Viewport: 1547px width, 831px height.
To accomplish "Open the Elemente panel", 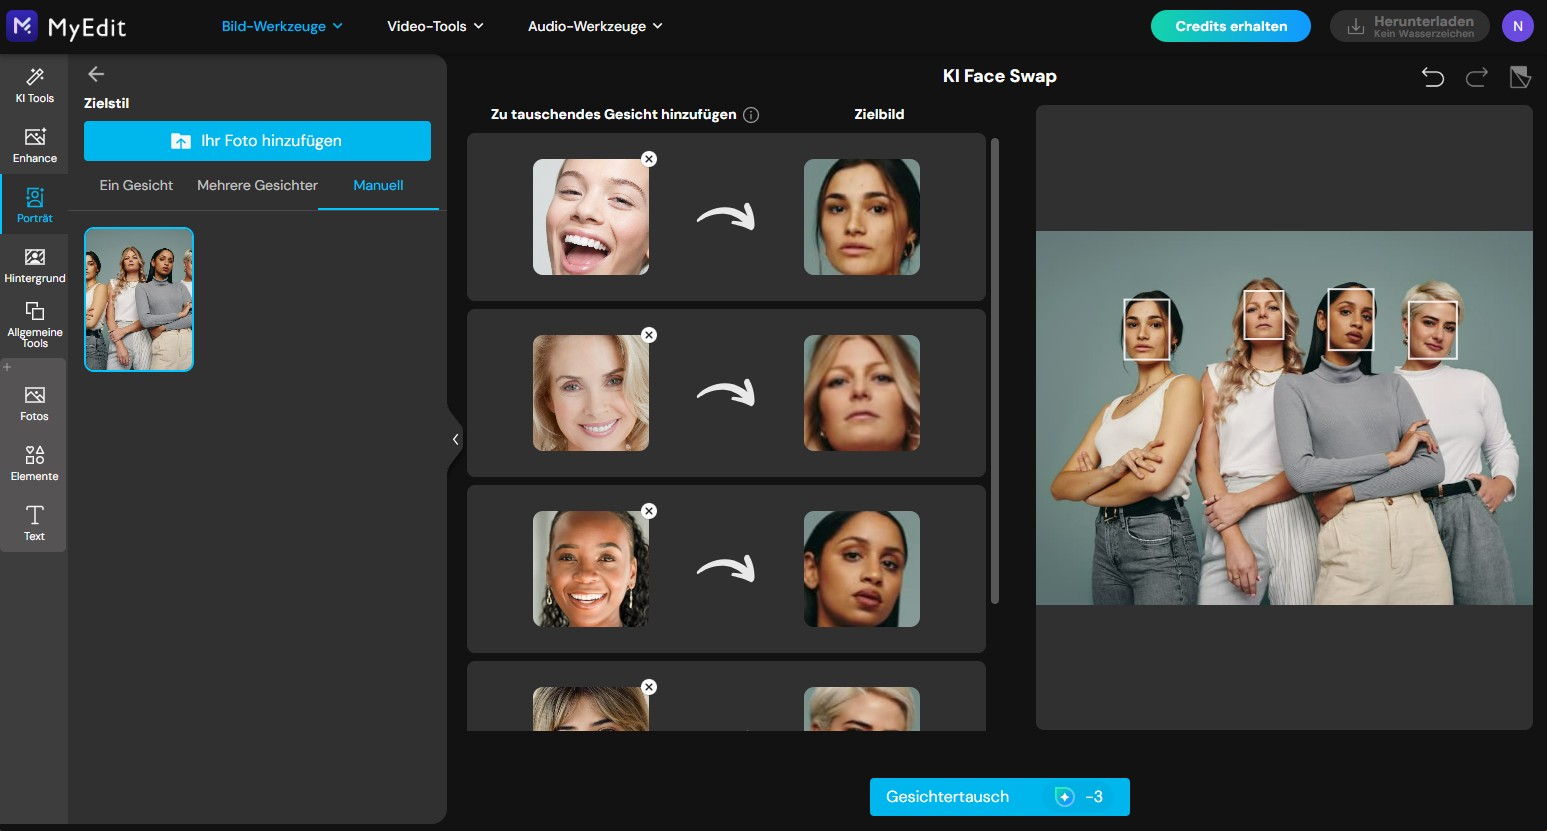I will tap(34, 463).
